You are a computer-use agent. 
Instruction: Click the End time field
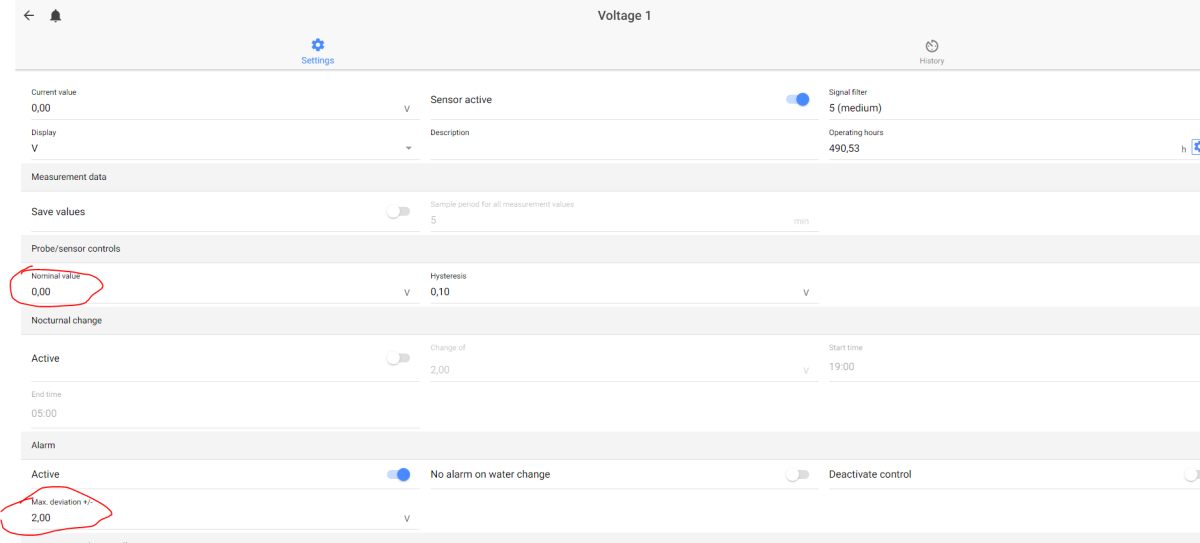(x=225, y=408)
